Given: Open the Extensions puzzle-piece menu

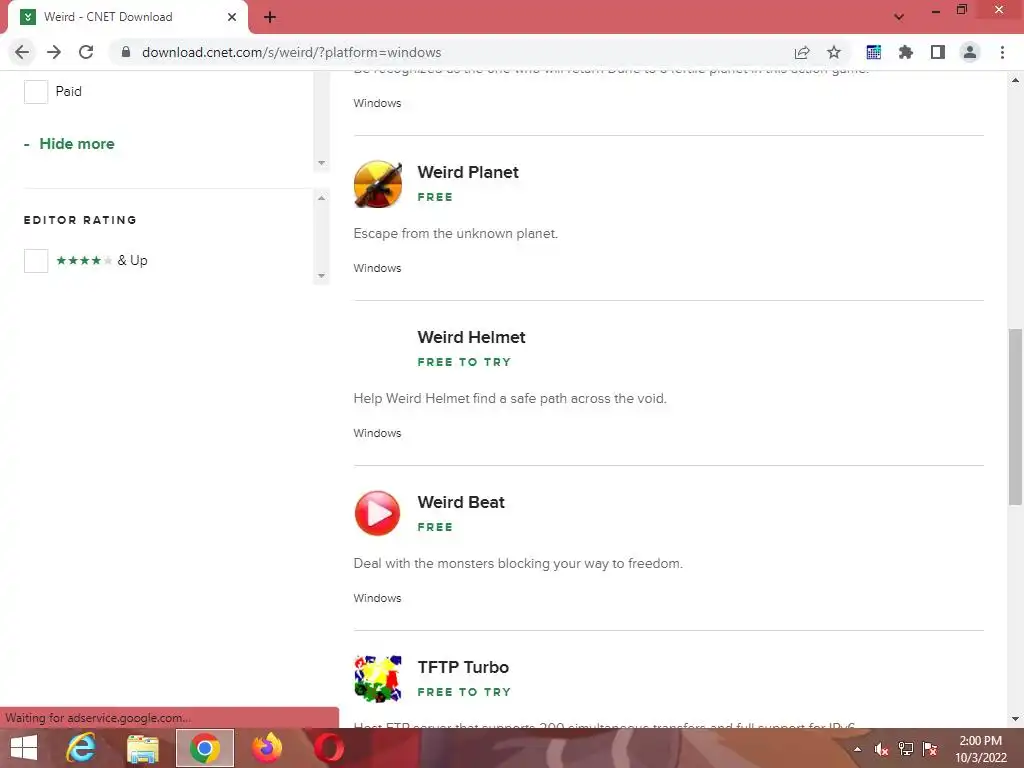Looking at the screenshot, I should 906,52.
